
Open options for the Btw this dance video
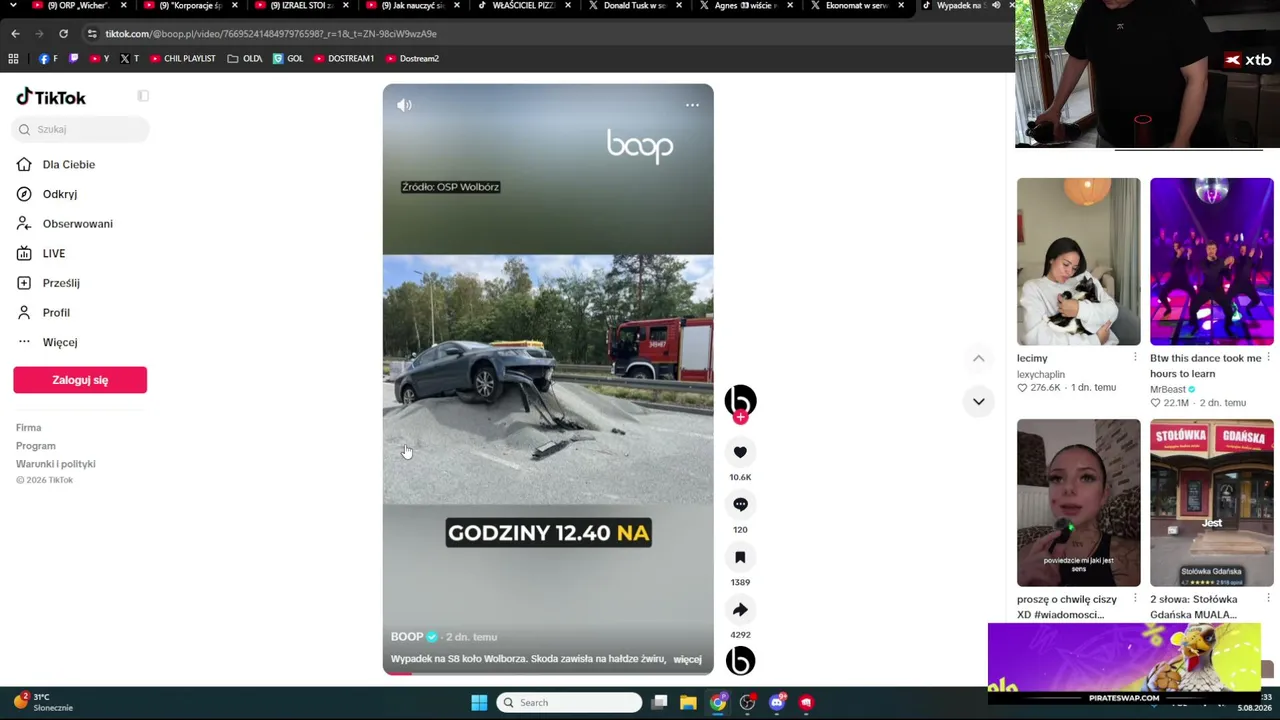point(1269,358)
